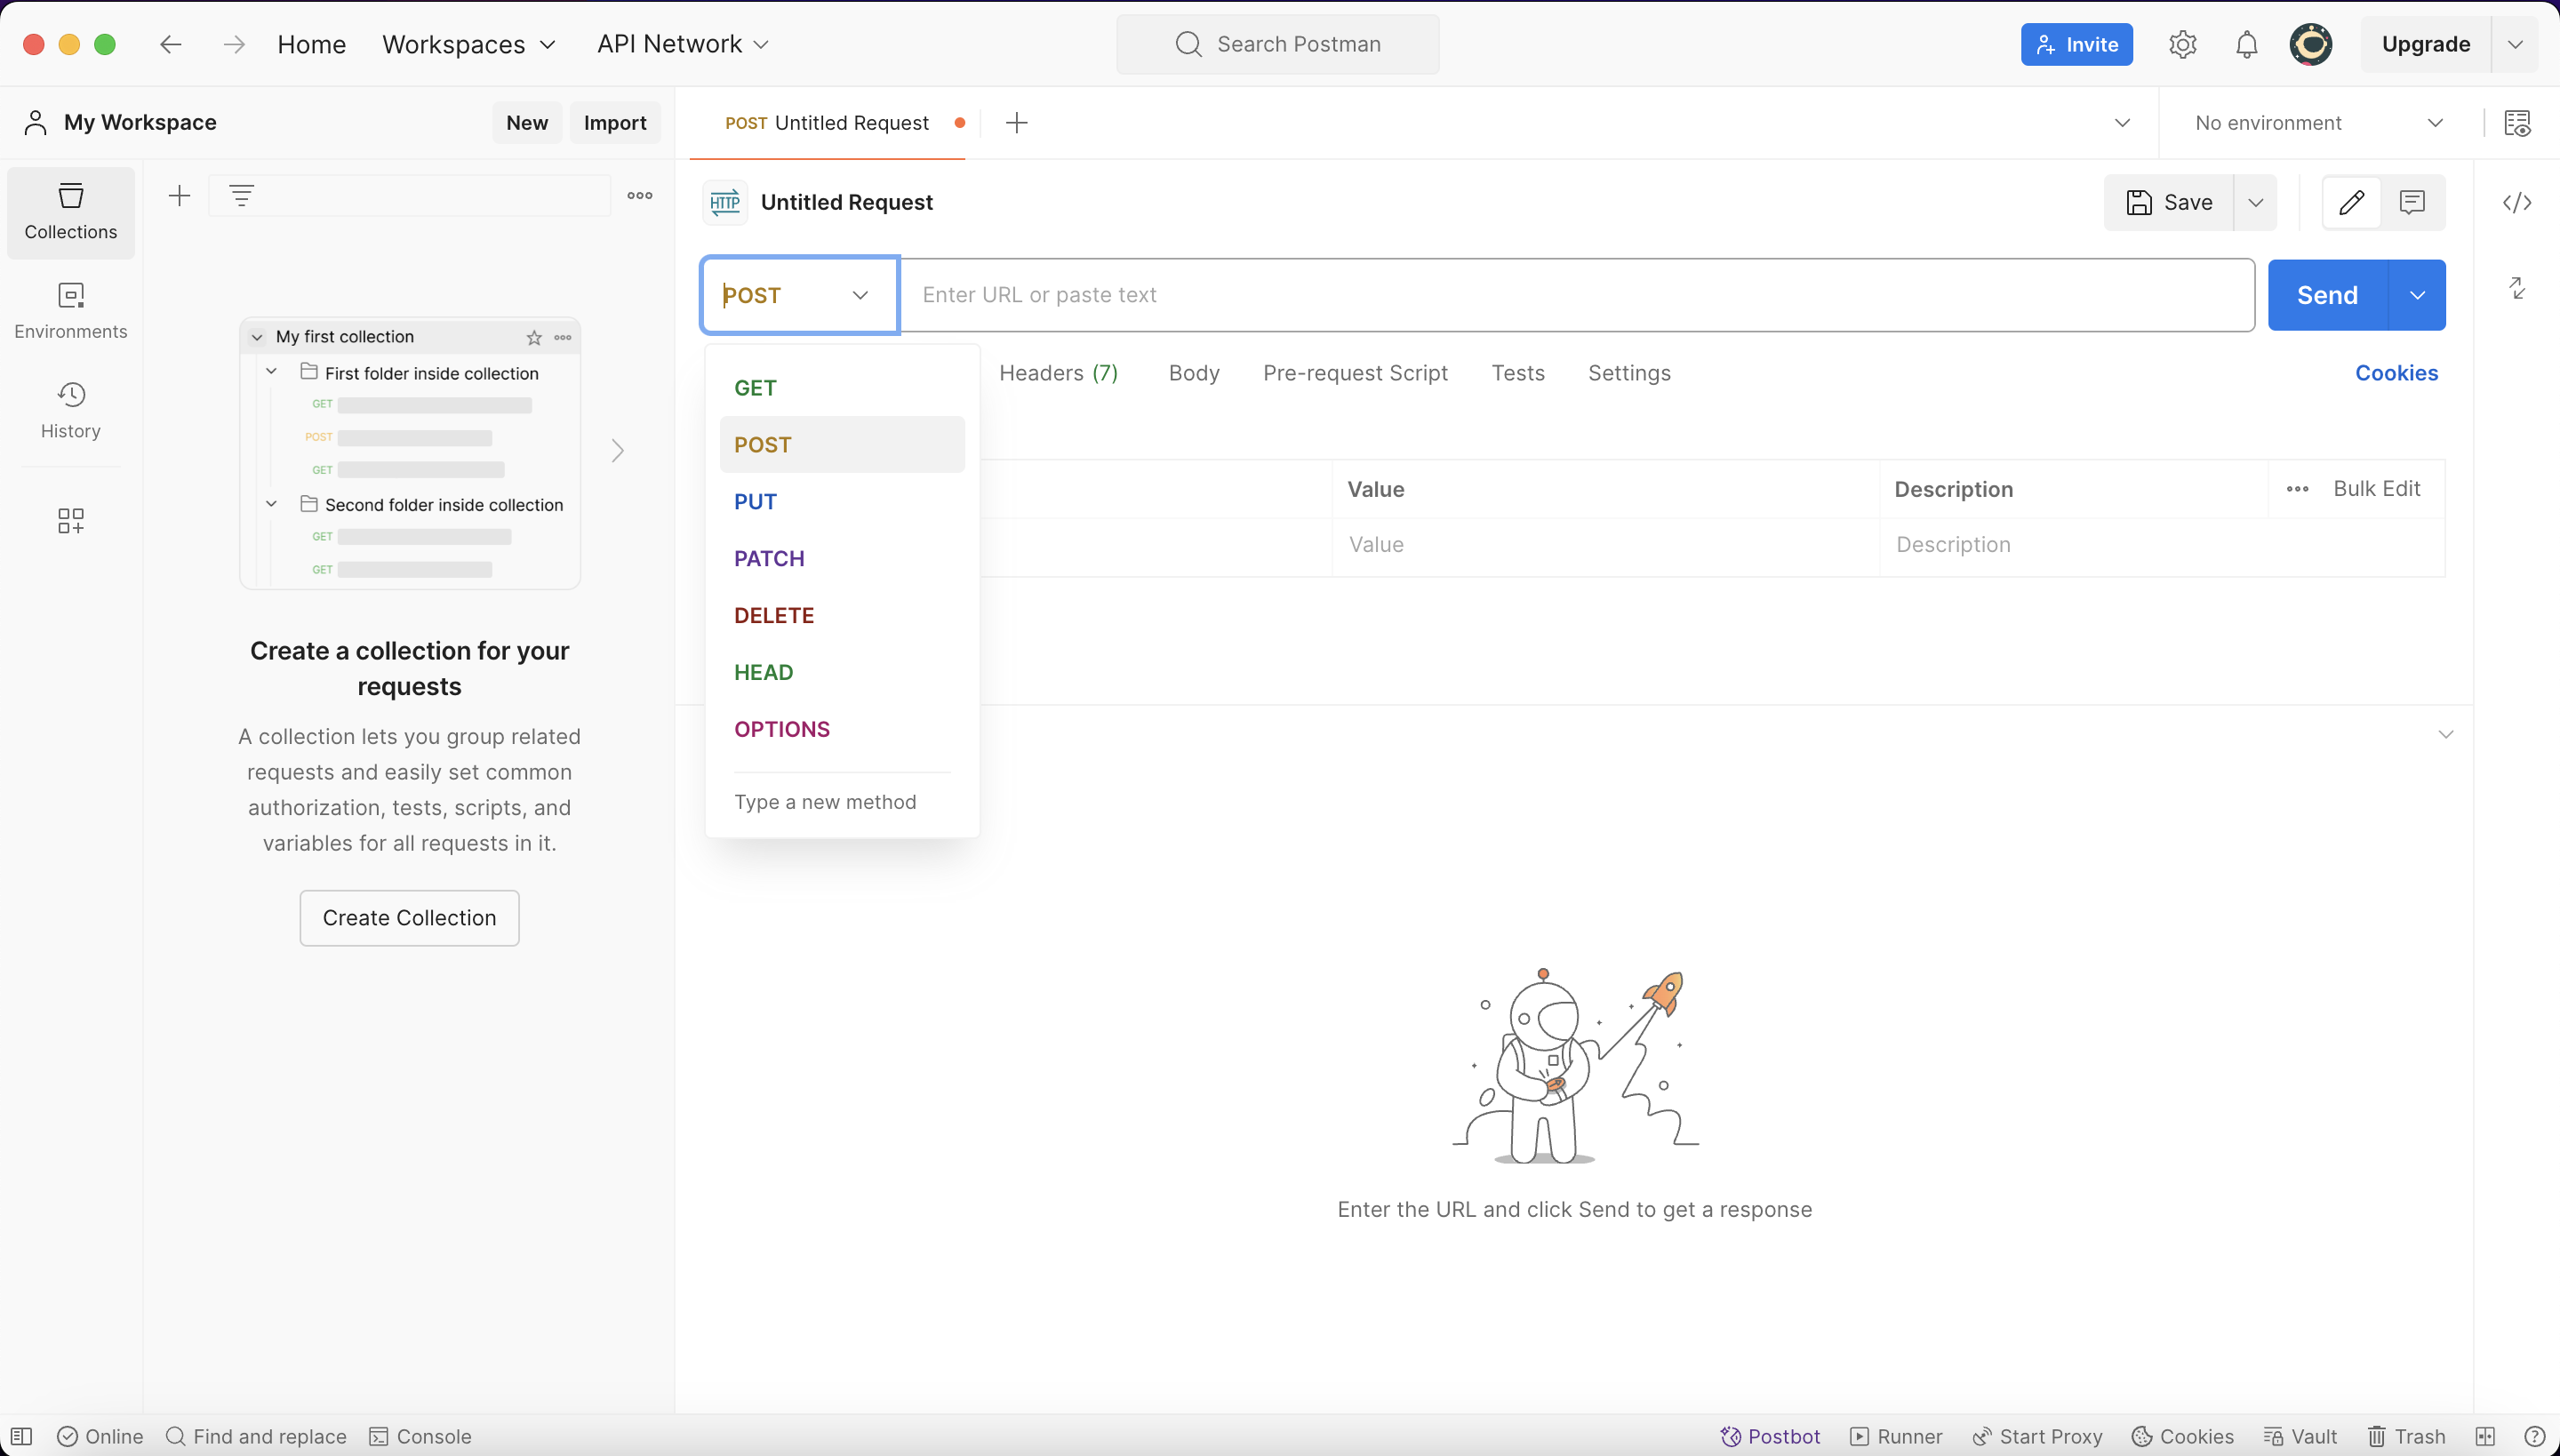Click the configure workspace sidebar icon
This screenshot has height=1456, width=2560.
(70, 520)
